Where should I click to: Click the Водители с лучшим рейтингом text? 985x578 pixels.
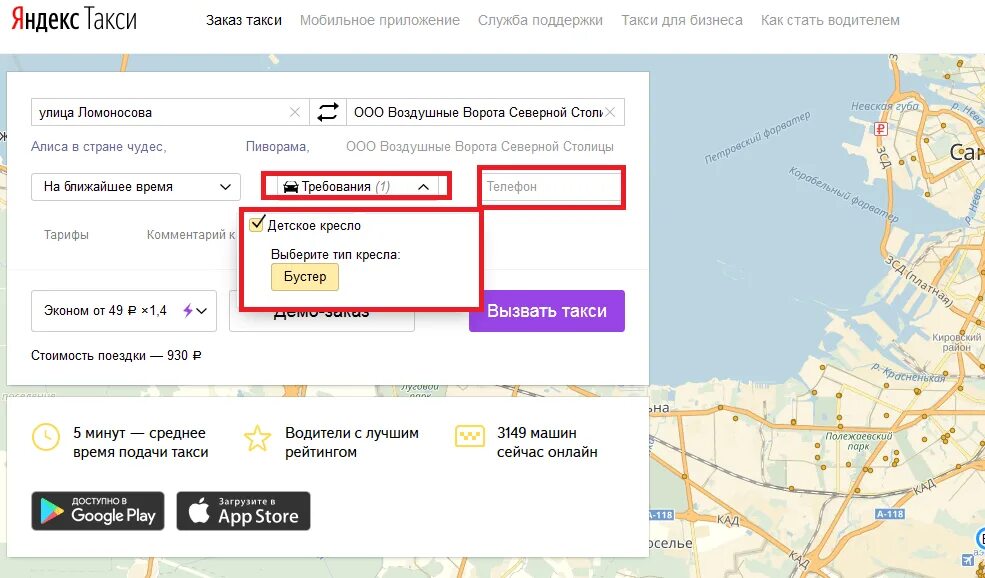352,442
